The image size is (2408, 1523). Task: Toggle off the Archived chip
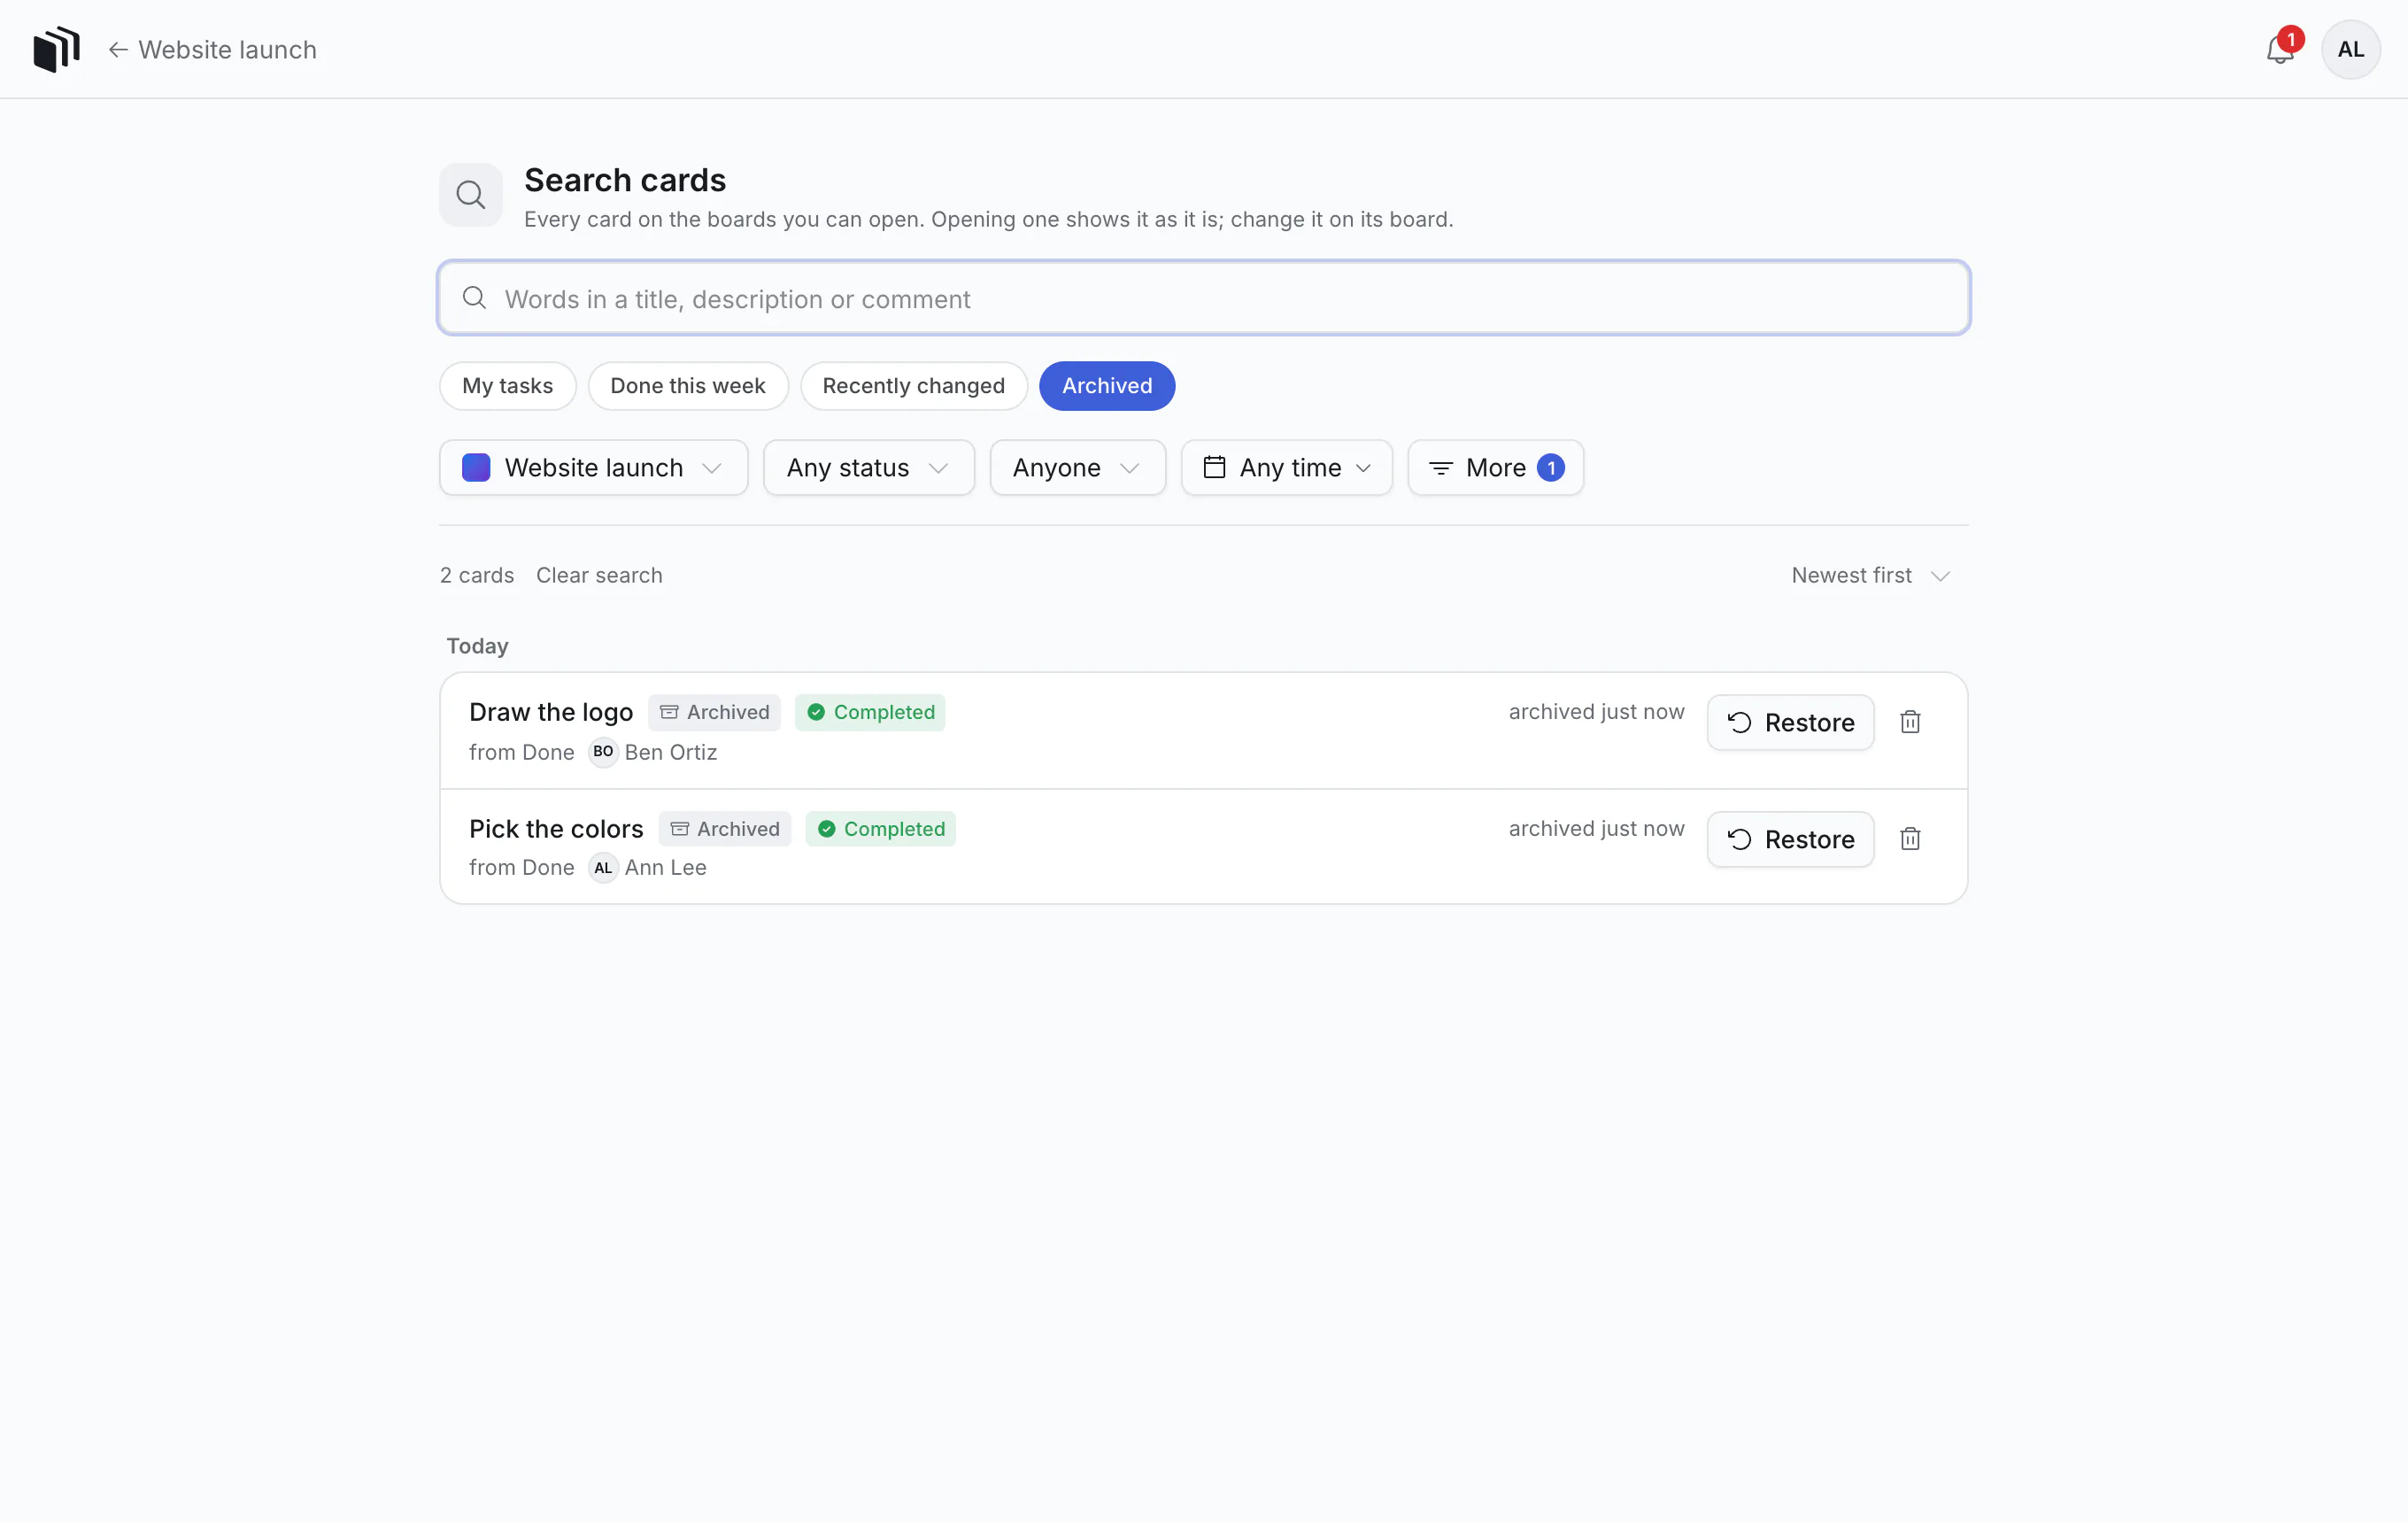click(x=1106, y=385)
